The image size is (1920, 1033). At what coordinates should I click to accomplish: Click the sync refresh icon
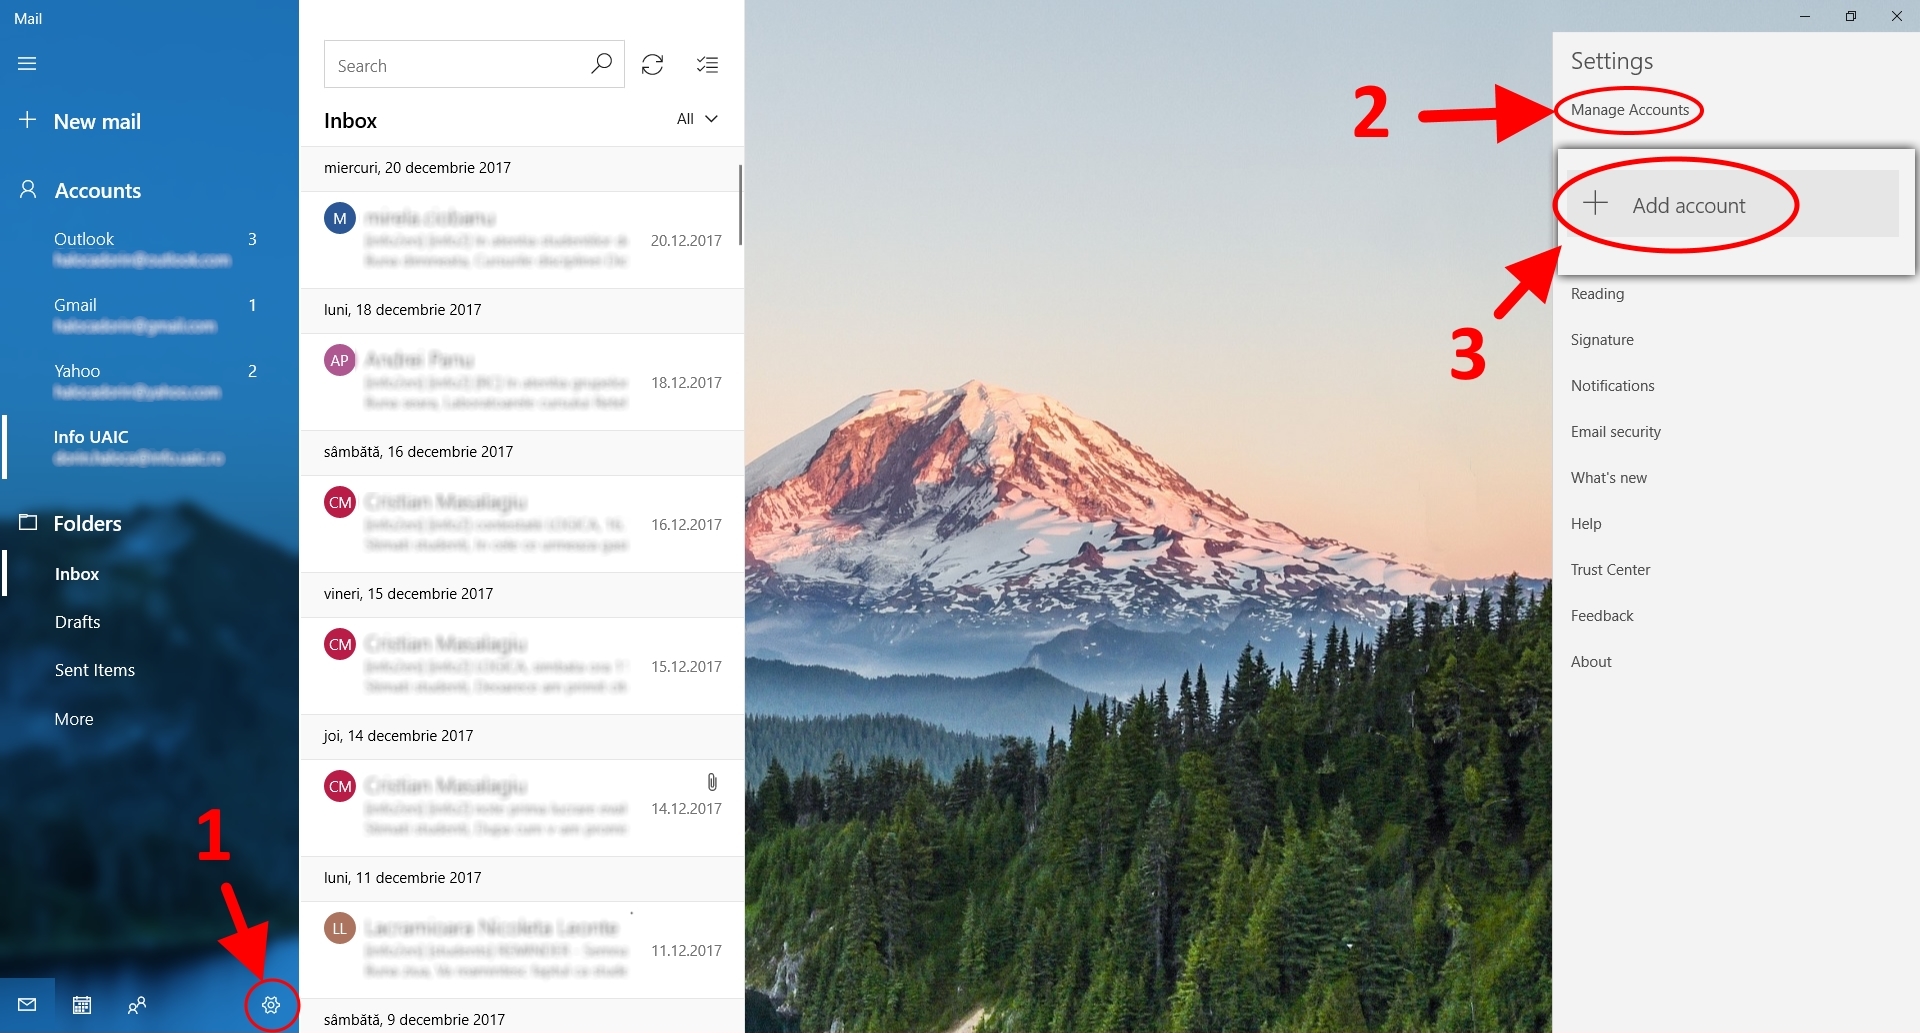tap(653, 65)
